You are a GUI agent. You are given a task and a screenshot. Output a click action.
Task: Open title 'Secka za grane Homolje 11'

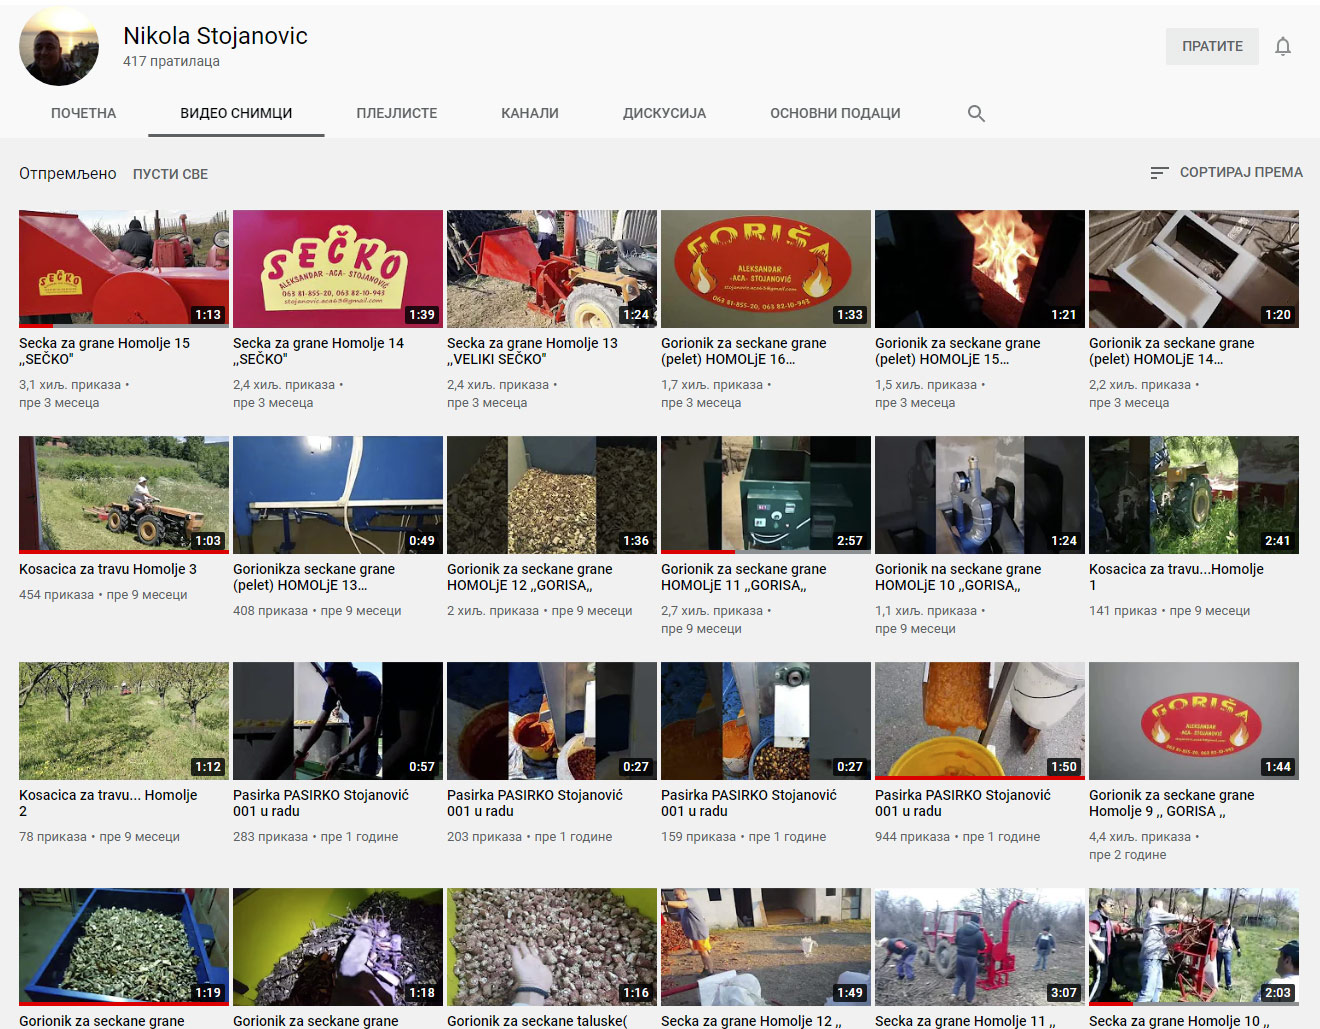[965, 1021]
